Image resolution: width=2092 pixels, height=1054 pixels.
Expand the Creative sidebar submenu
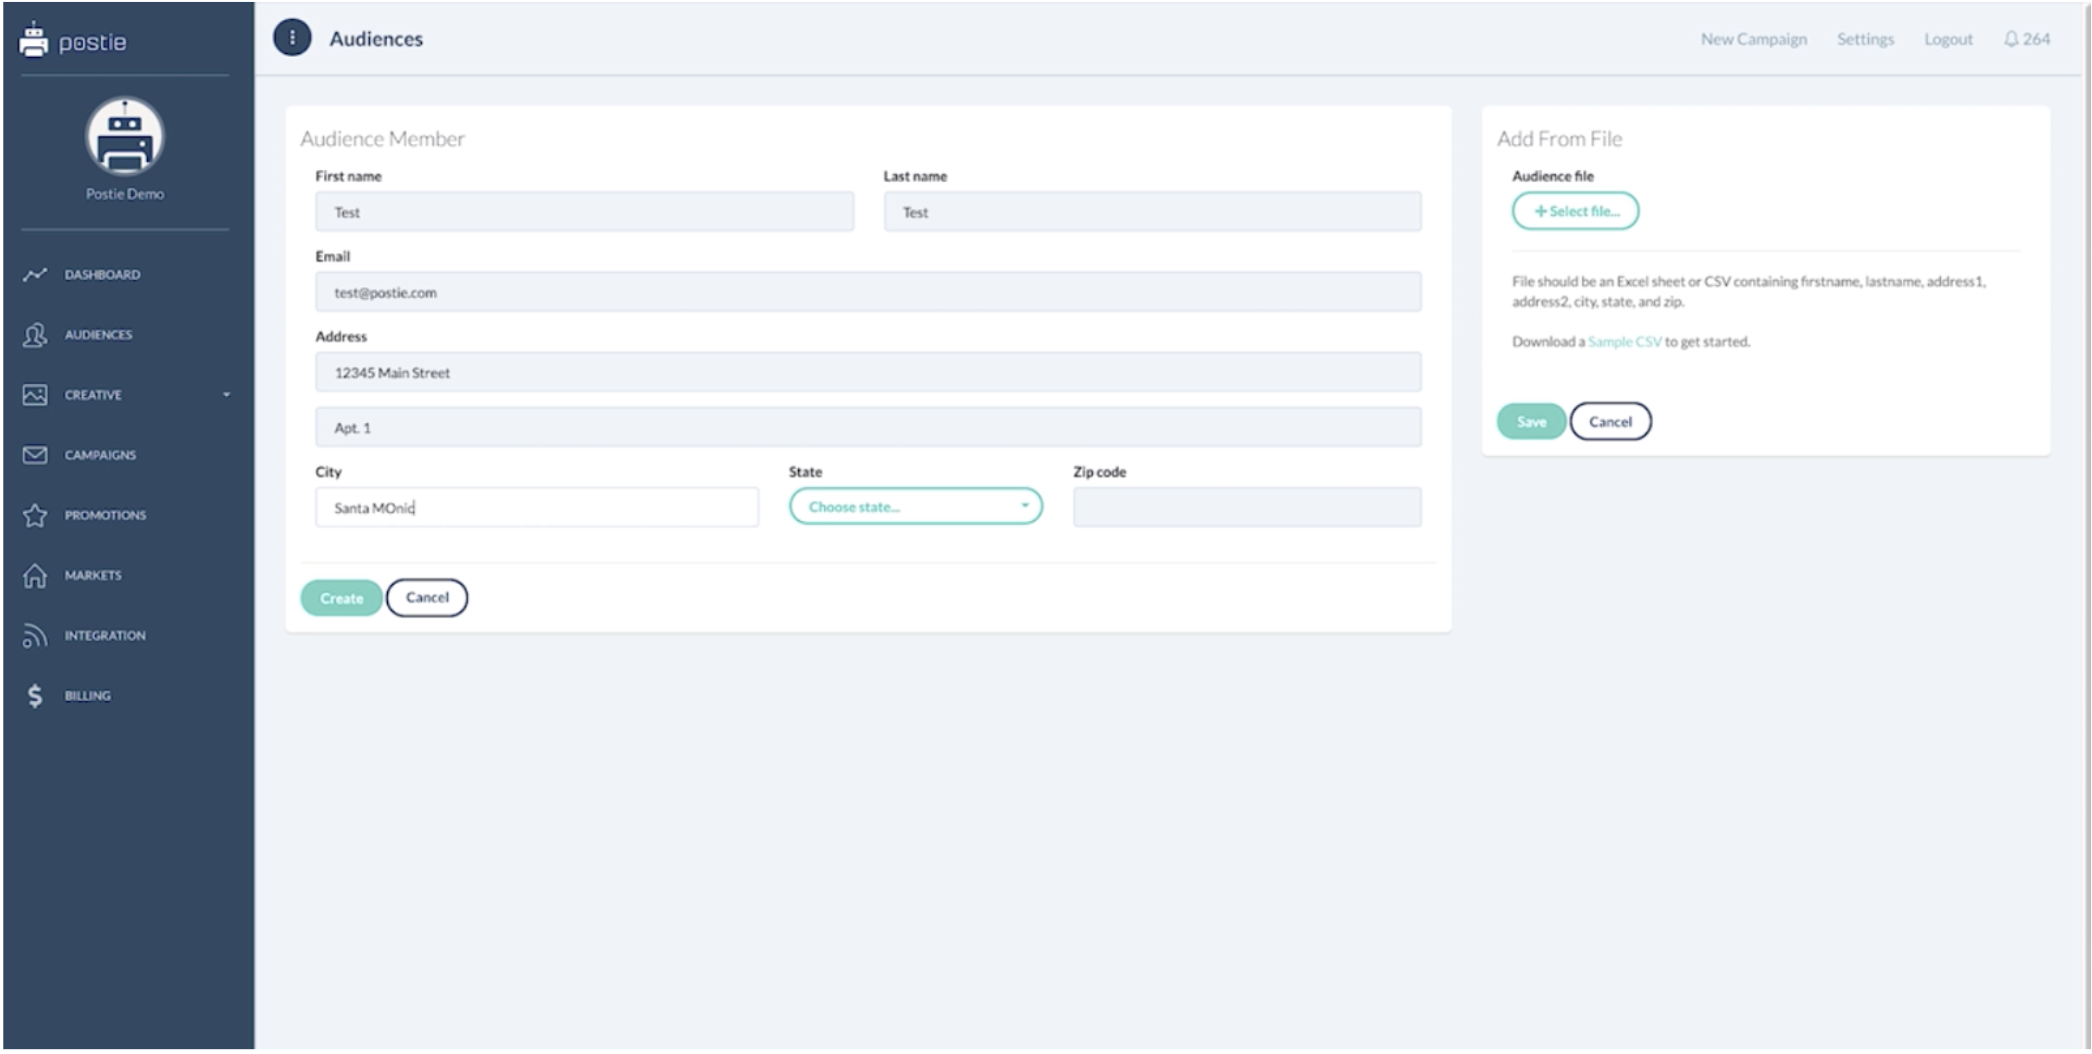click(x=226, y=395)
